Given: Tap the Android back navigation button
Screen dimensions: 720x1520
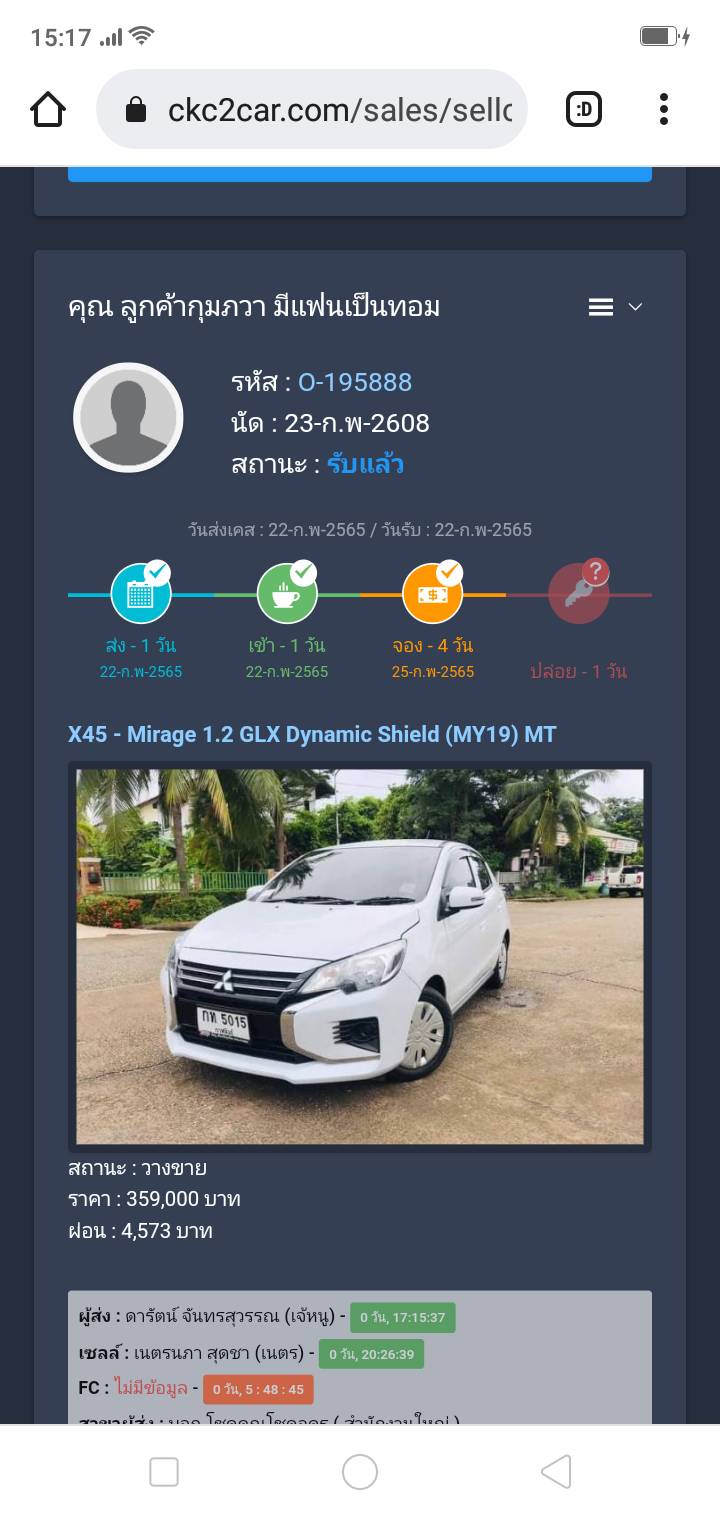Looking at the screenshot, I should point(556,1472).
